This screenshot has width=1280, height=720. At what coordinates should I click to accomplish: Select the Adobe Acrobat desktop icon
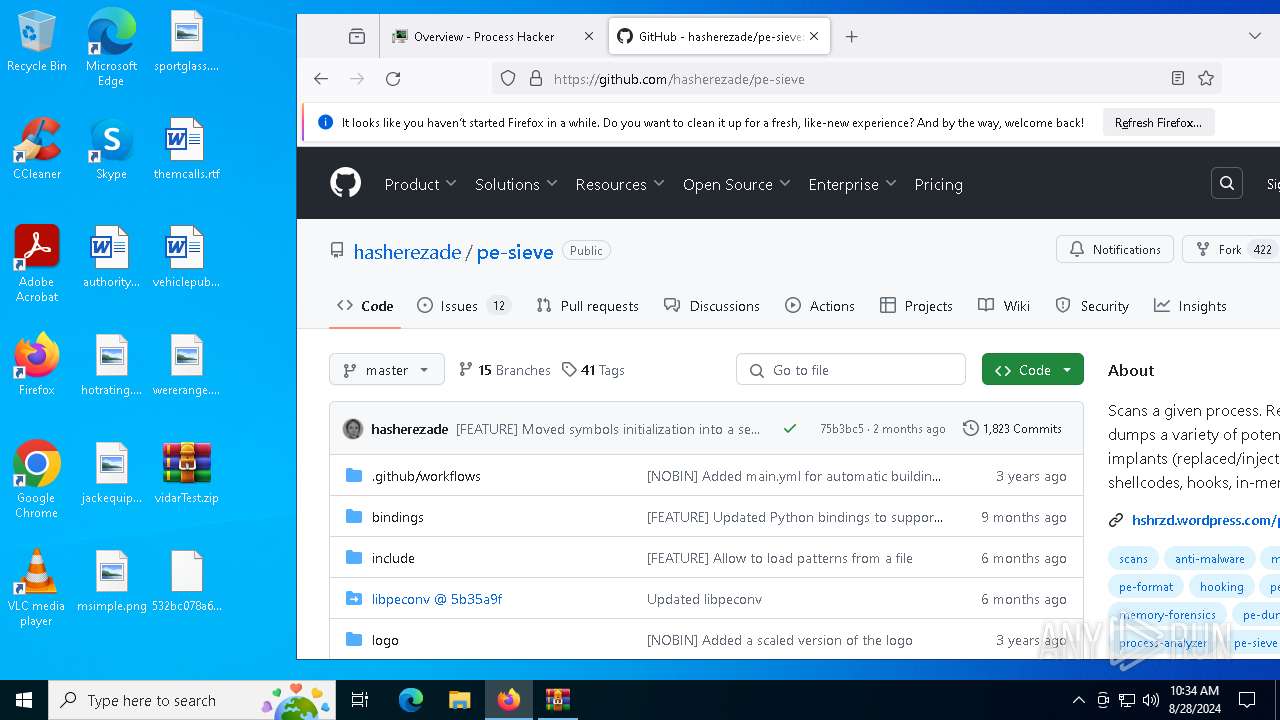tap(37, 264)
